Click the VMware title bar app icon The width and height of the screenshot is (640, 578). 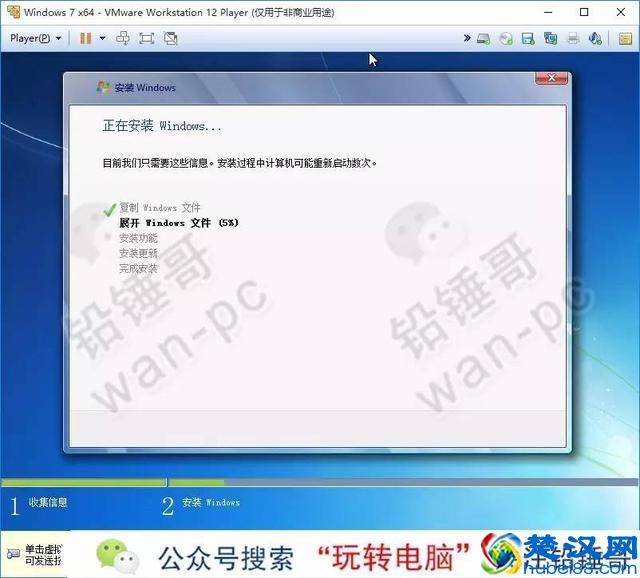13,12
